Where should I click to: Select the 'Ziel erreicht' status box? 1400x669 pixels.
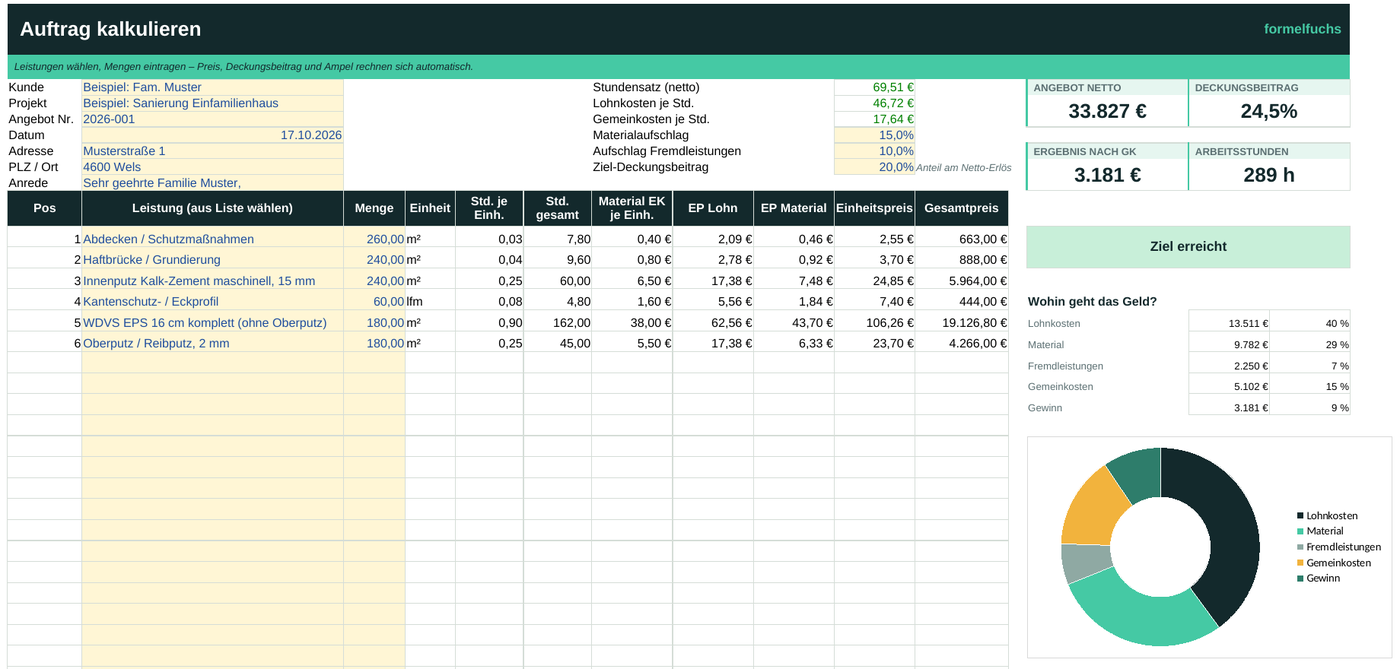click(x=1188, y=247)
